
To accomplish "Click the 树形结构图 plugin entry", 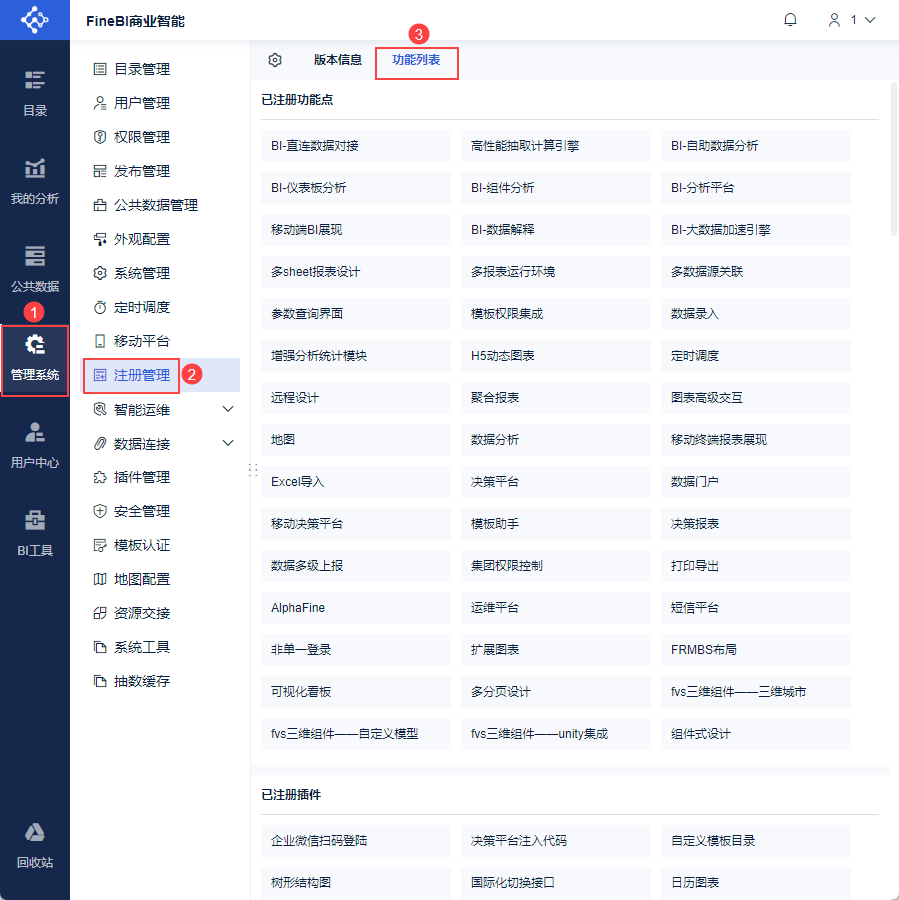I will click(x=356, y=883).
